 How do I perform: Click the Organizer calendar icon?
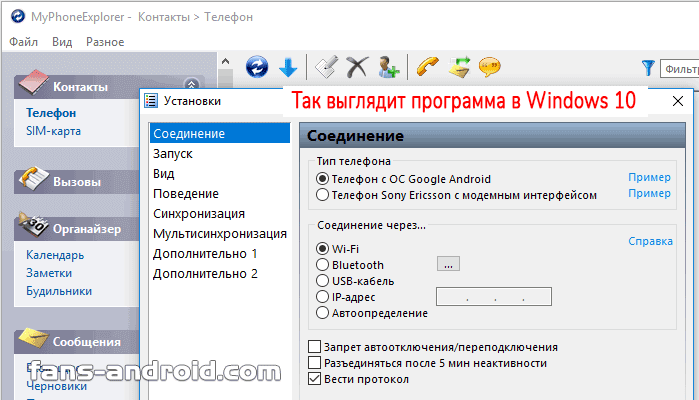click(x=32, y=225)
